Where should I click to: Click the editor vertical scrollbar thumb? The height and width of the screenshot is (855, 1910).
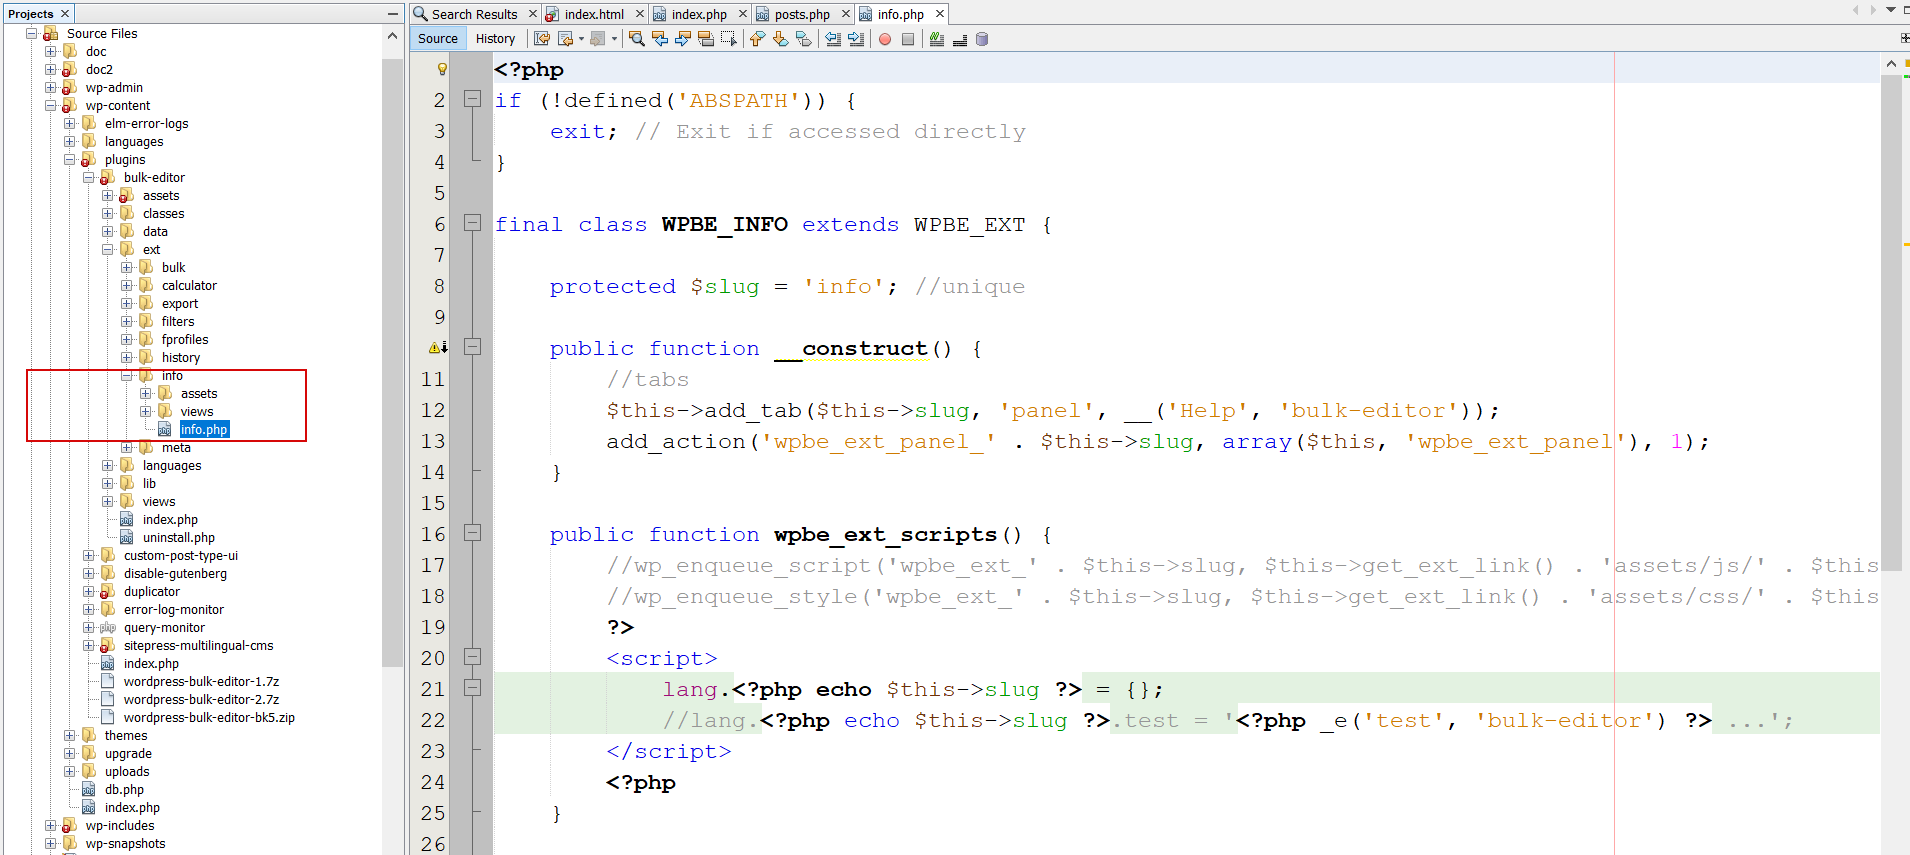pos(1890,320)
